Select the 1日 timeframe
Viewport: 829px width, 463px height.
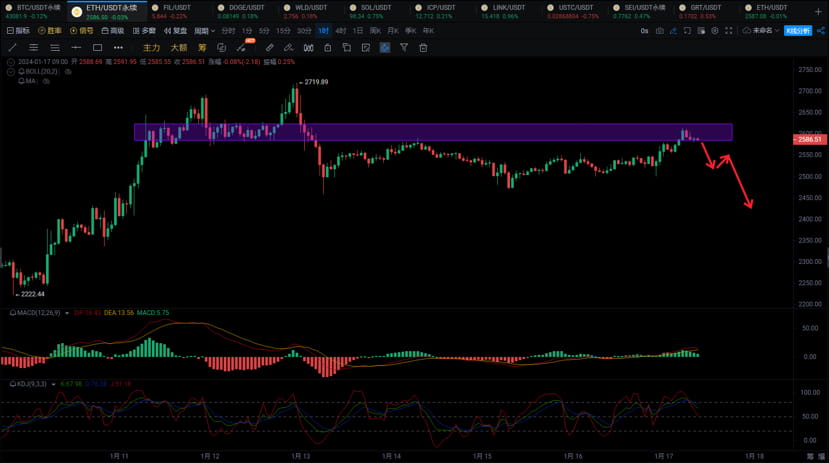coord(358,31)
